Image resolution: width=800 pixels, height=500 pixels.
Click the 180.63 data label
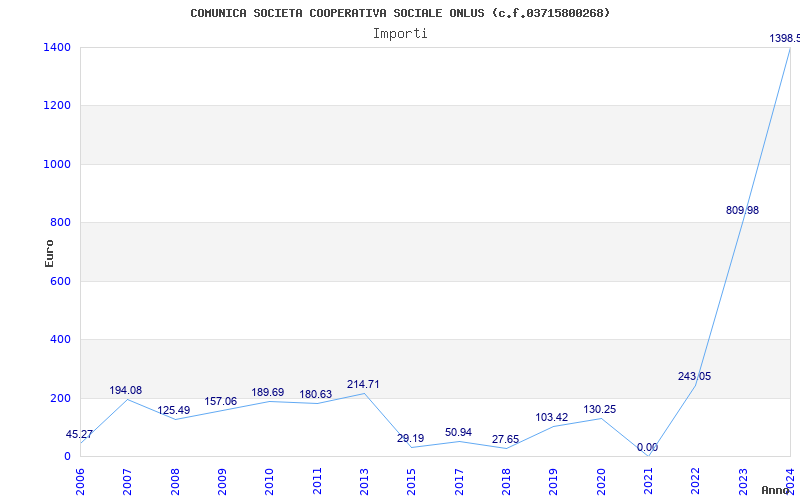(x=315, y=394)
